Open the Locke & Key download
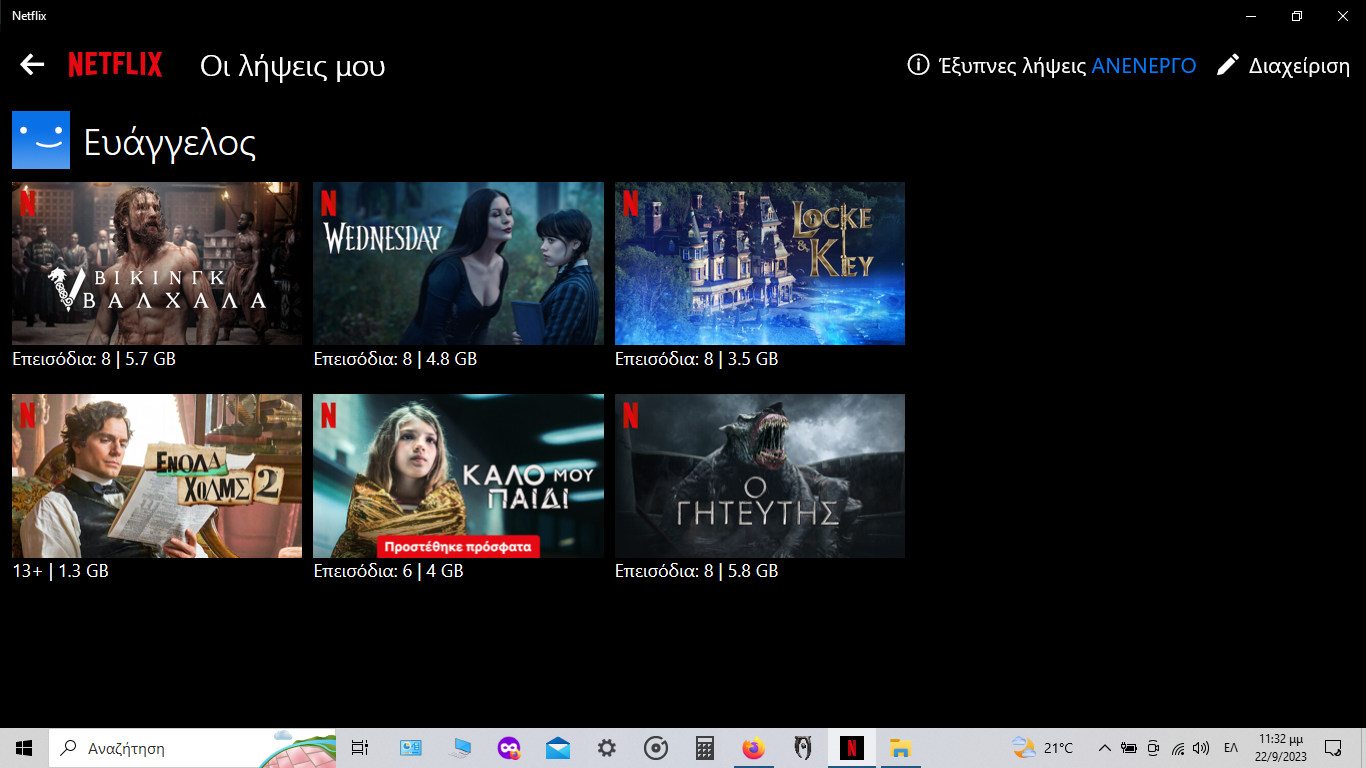The image size is (1366, 768). point(760,263)
